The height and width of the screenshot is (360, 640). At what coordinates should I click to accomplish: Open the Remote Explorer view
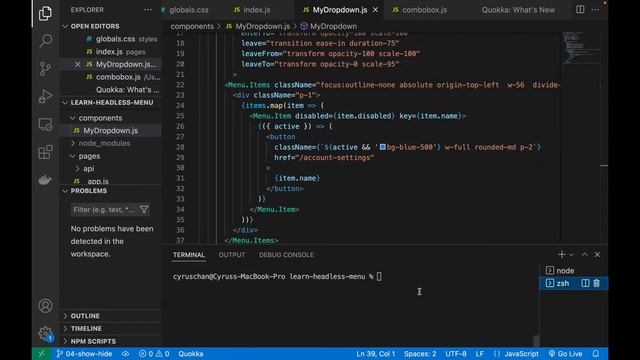[x=45, y=124]
